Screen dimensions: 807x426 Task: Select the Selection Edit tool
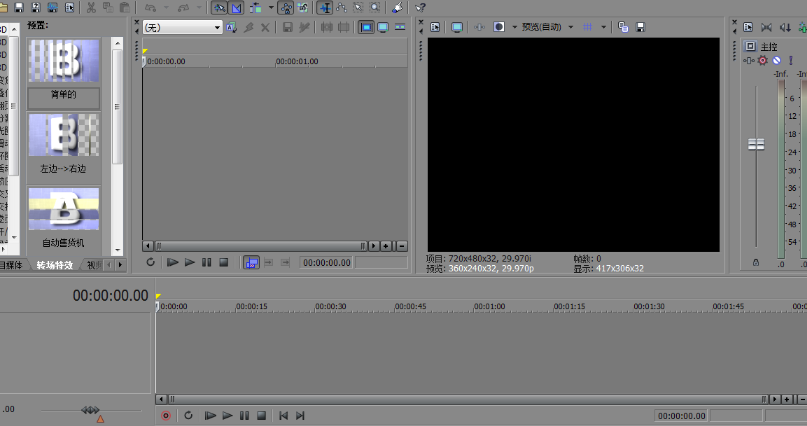[358, 8]
